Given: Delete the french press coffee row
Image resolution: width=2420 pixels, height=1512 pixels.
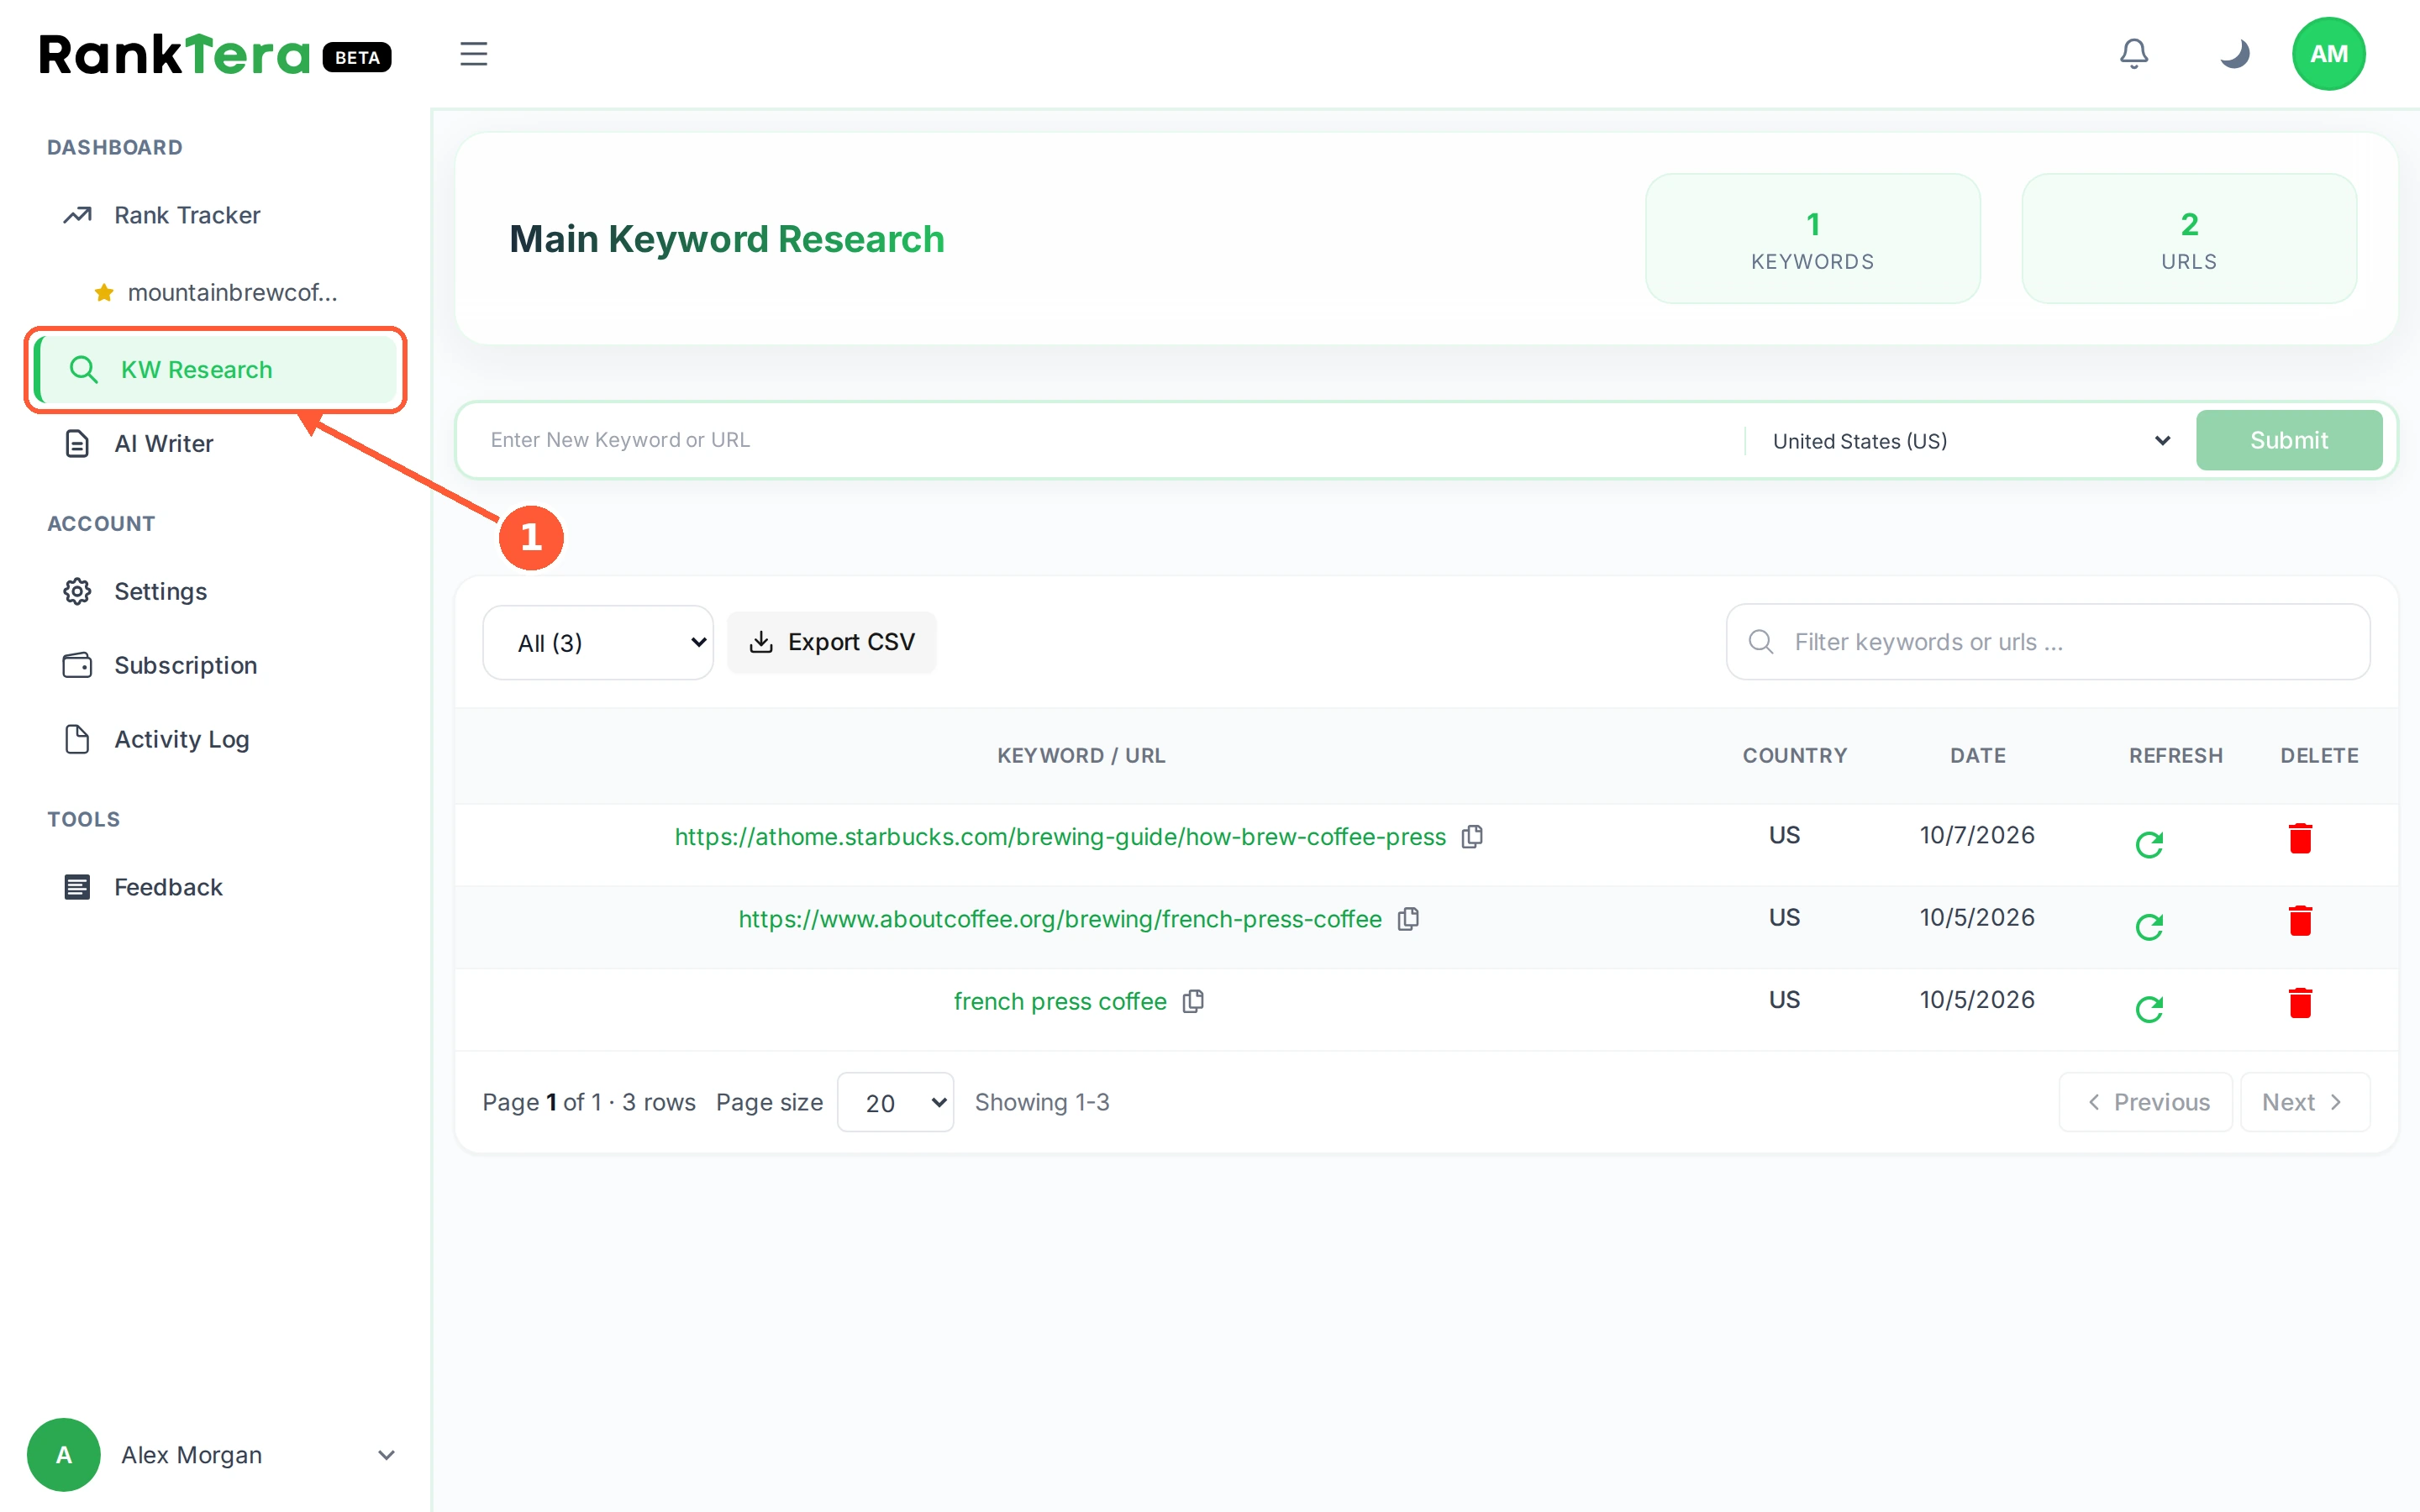Looking at the screenshot, I should tap(2300, 1002).
